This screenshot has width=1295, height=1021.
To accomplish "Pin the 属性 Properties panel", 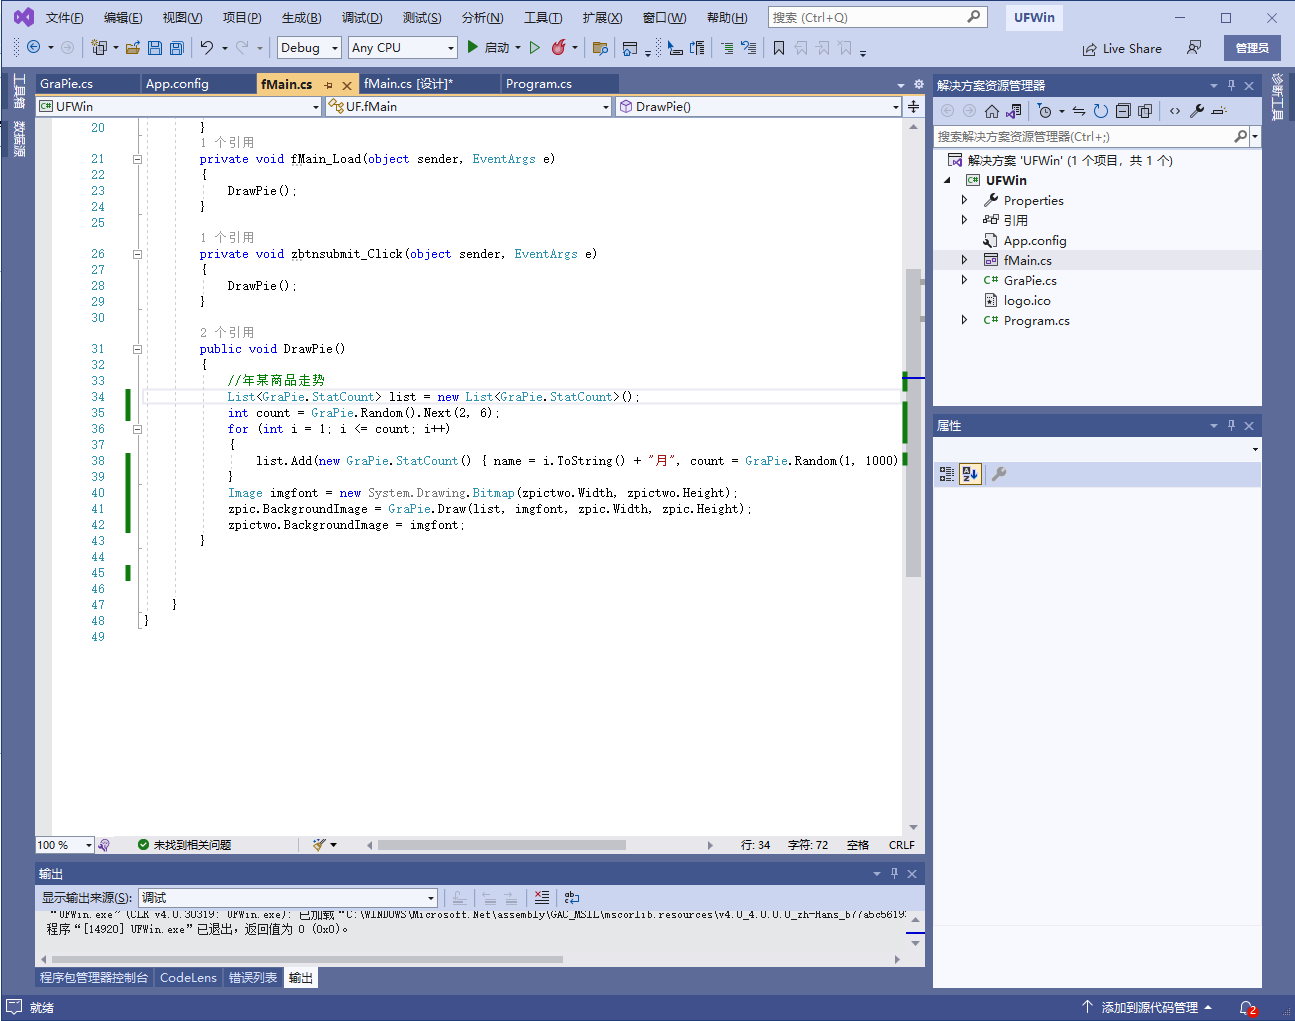I will 1231,425.
